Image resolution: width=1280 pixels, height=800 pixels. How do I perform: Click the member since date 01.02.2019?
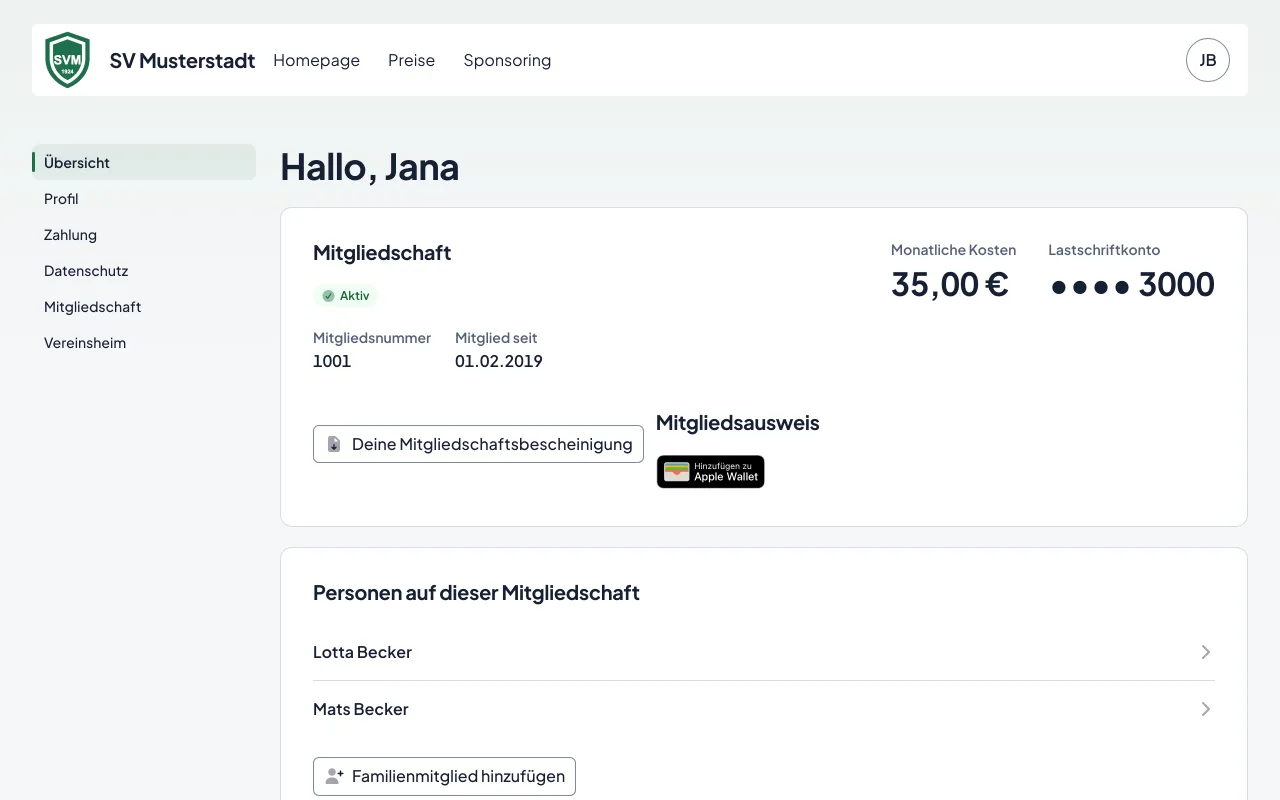[498, 361]
